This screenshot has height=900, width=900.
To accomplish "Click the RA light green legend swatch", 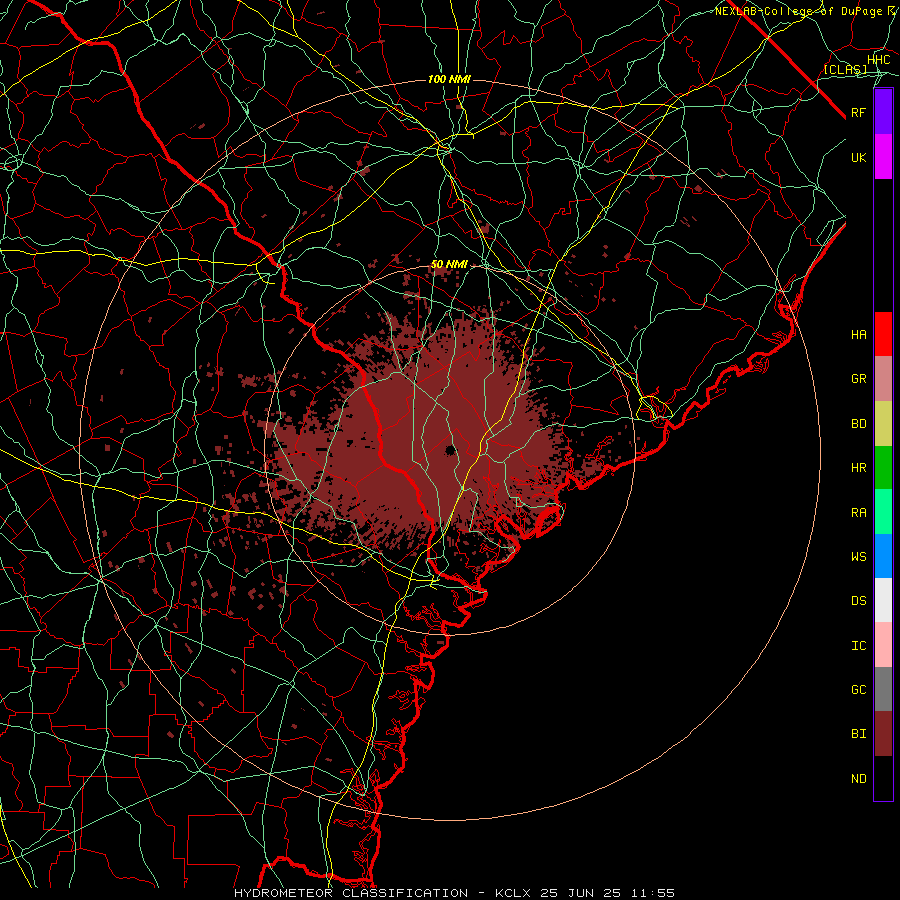I will (883, 512).
